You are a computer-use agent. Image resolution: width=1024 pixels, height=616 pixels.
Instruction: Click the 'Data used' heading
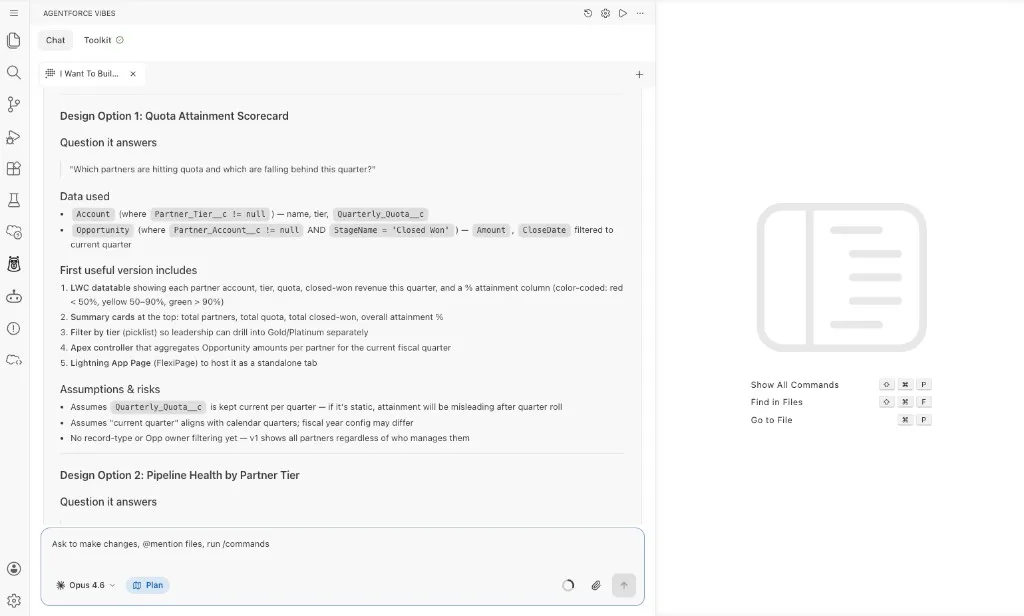tap(85, 197)
